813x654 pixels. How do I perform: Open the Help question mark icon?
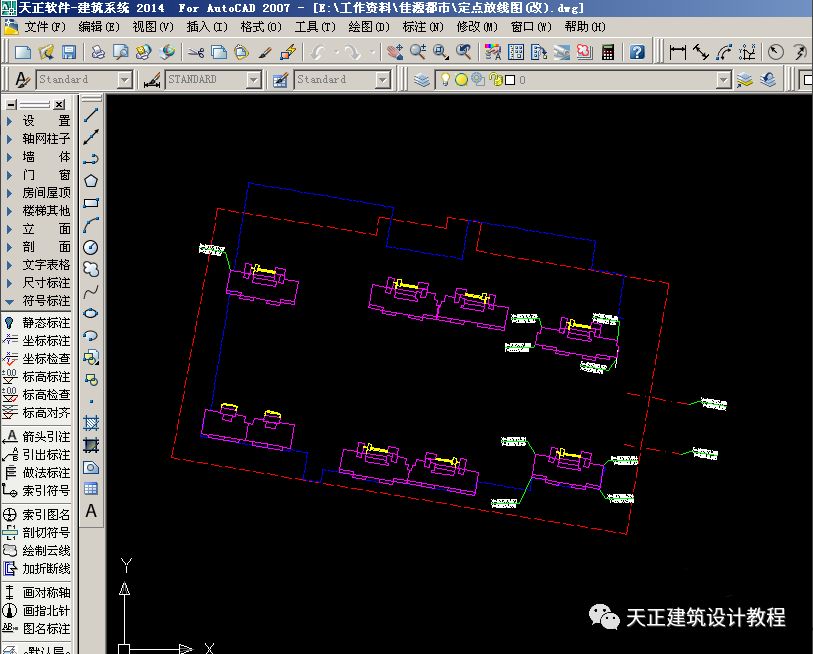point(637,52)
